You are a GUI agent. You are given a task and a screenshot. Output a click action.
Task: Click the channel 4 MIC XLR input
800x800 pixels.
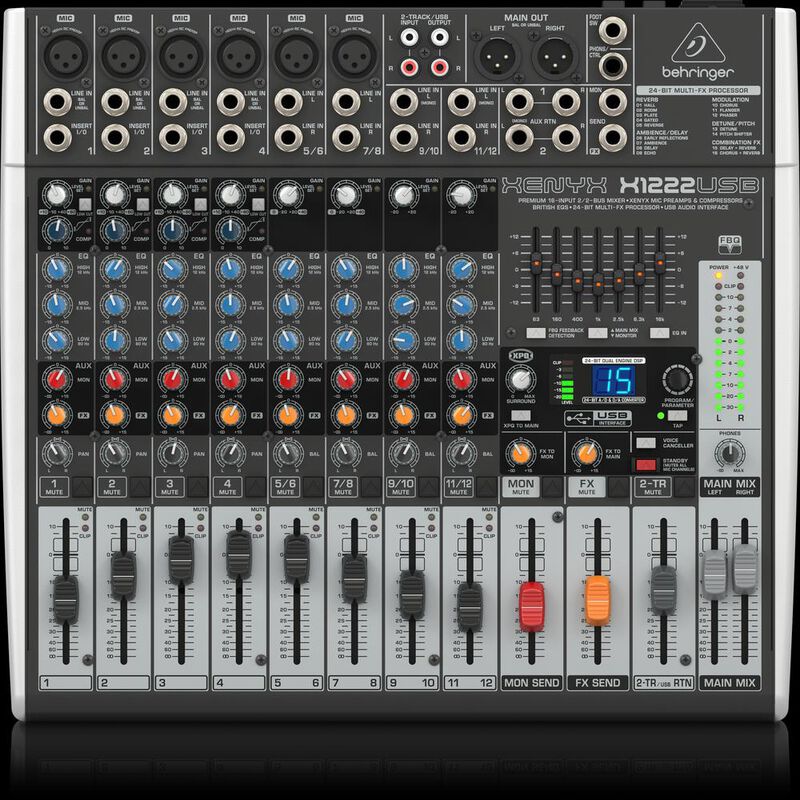coord(239,56)
